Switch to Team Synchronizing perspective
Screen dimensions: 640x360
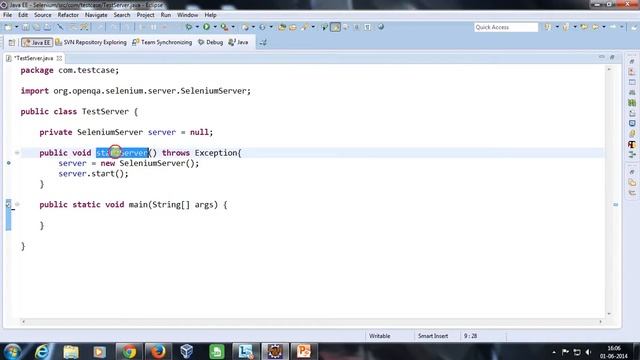click(x=162, y=42)
